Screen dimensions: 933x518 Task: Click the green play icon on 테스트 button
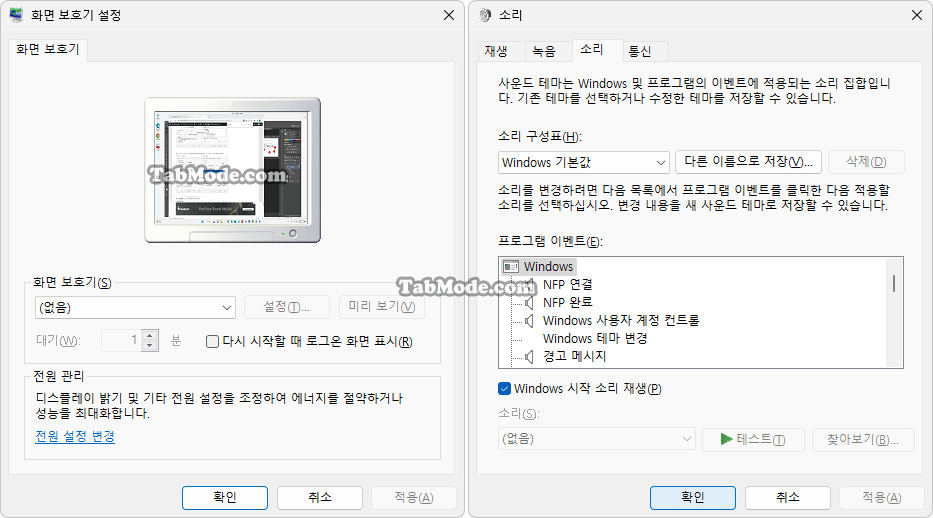point(726,439)
